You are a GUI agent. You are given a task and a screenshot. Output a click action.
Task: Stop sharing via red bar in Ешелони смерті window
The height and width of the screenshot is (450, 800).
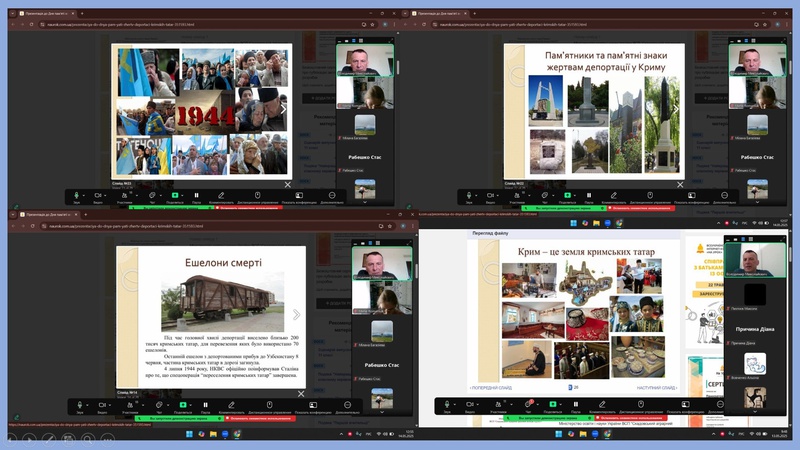(261, 418)
